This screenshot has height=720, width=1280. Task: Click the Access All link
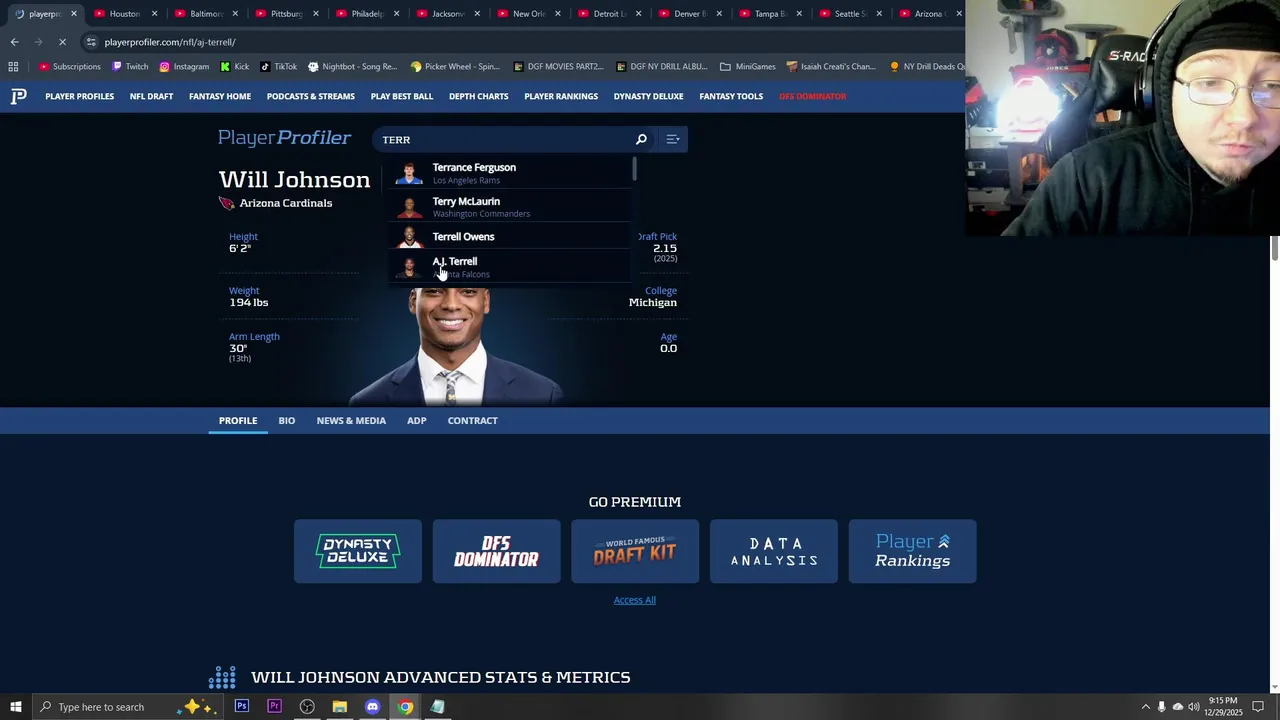point(634,600)
